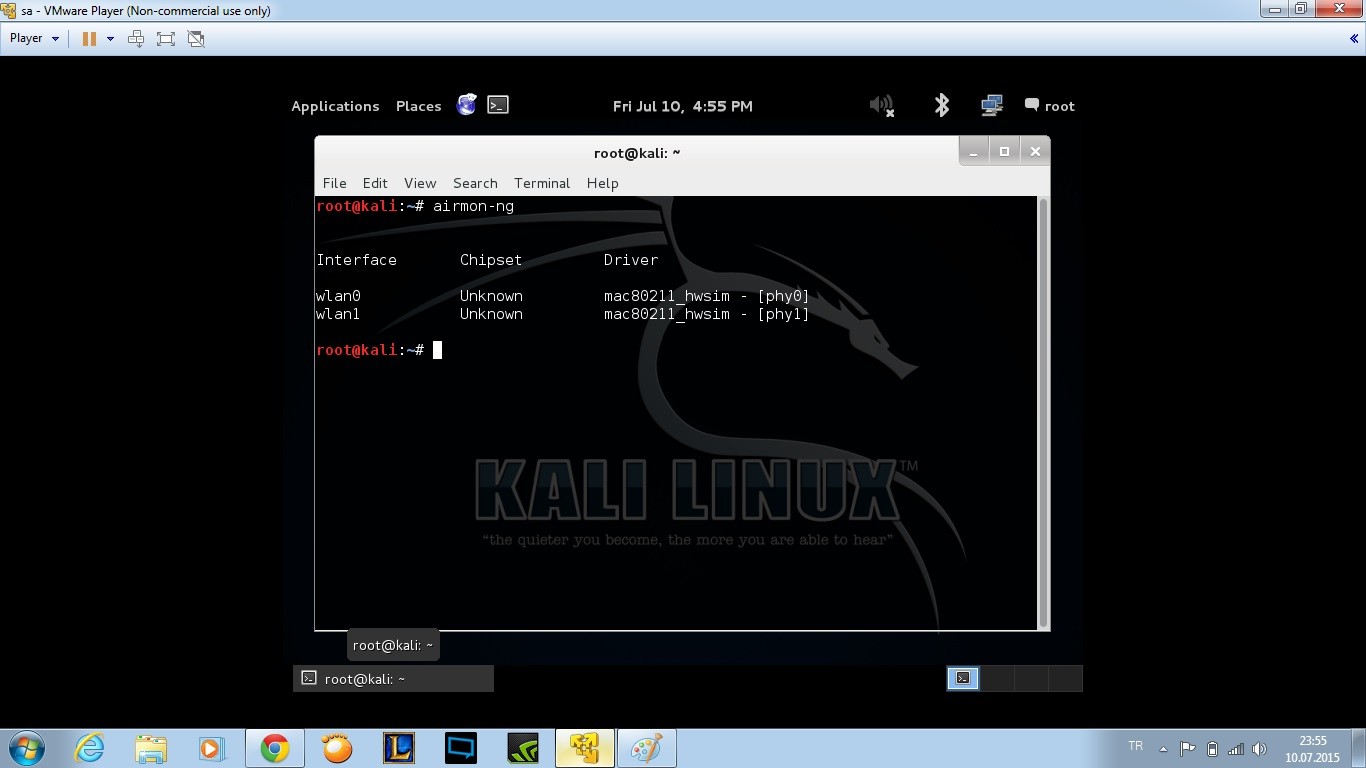Send Ctrl+Alt+Del to the virtual machine

(136, 38)
